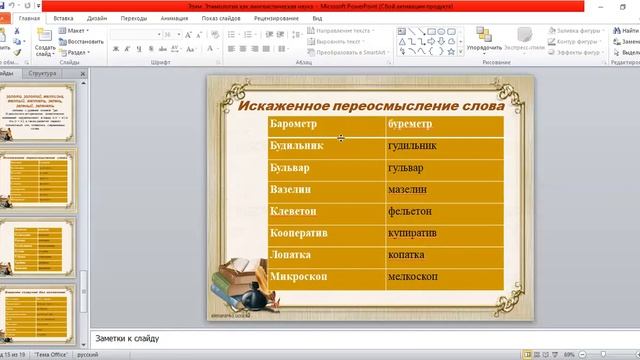Close the slides pane with X
This screenshot has width=640, height=360.
[83, 74]
